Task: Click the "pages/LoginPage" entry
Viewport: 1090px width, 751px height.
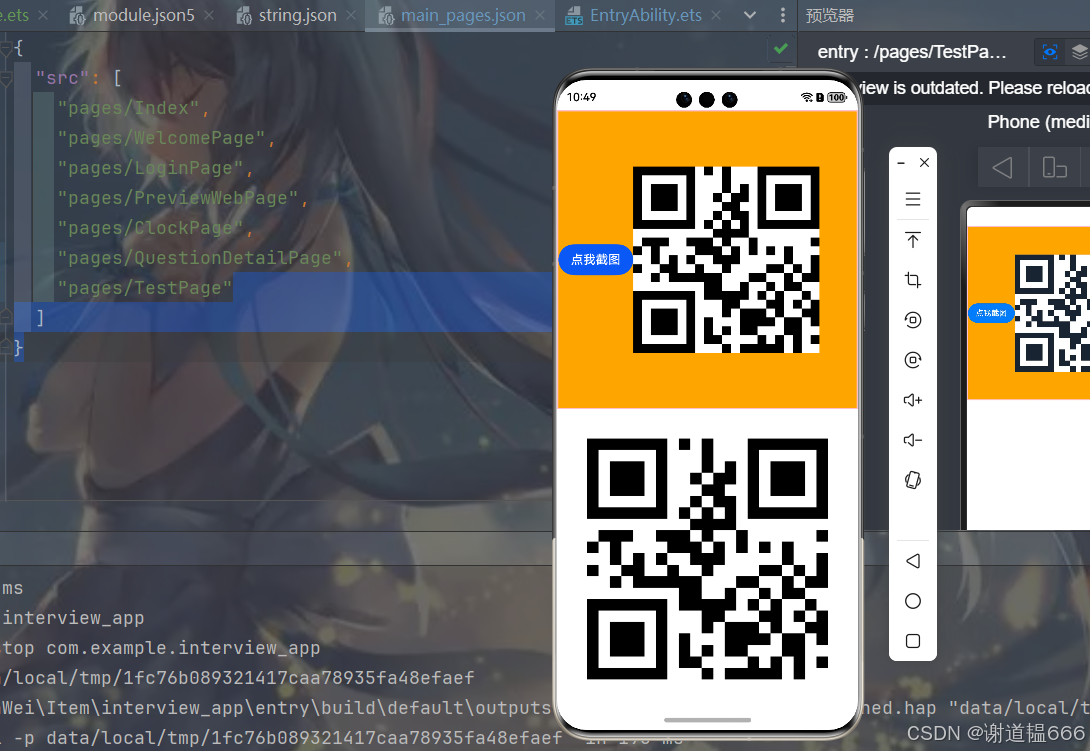Action: pyautogui.click(x=154, y=168)
